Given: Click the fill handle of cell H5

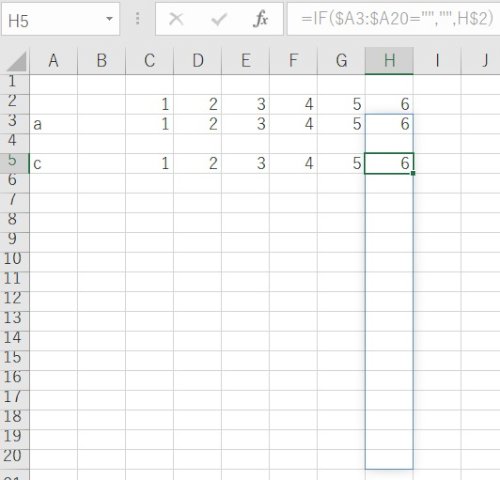Looking at the screenshot, I should (x=413, y=173).
